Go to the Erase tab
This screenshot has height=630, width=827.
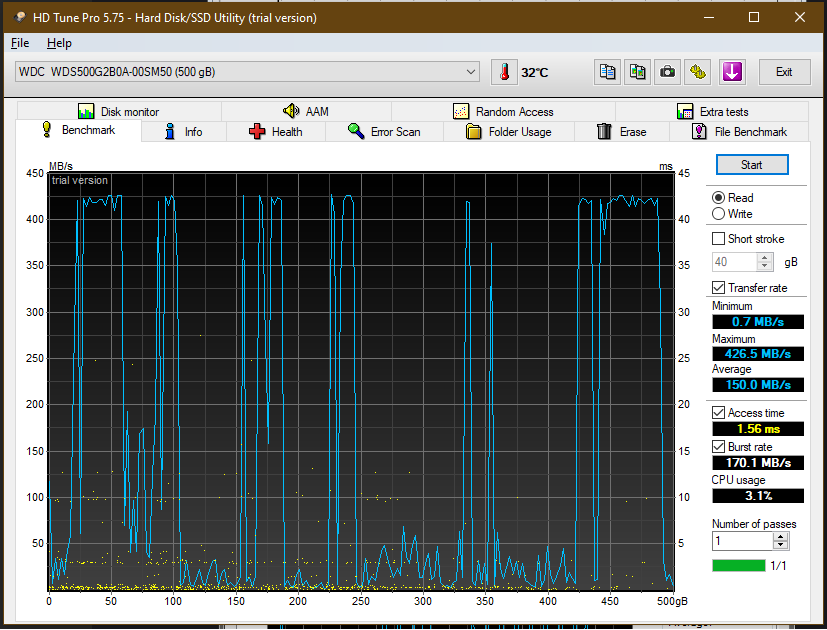coord(622,132)
